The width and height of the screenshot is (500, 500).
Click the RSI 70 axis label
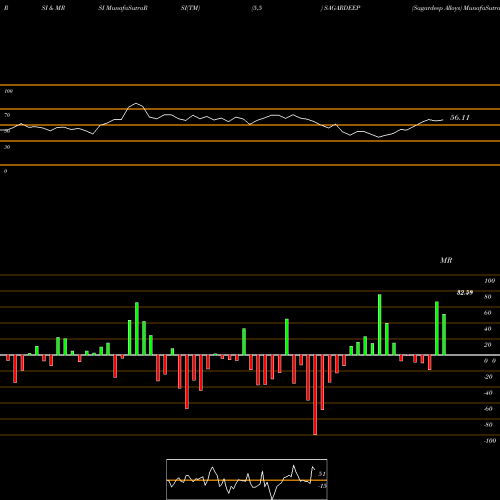point(7,115)
